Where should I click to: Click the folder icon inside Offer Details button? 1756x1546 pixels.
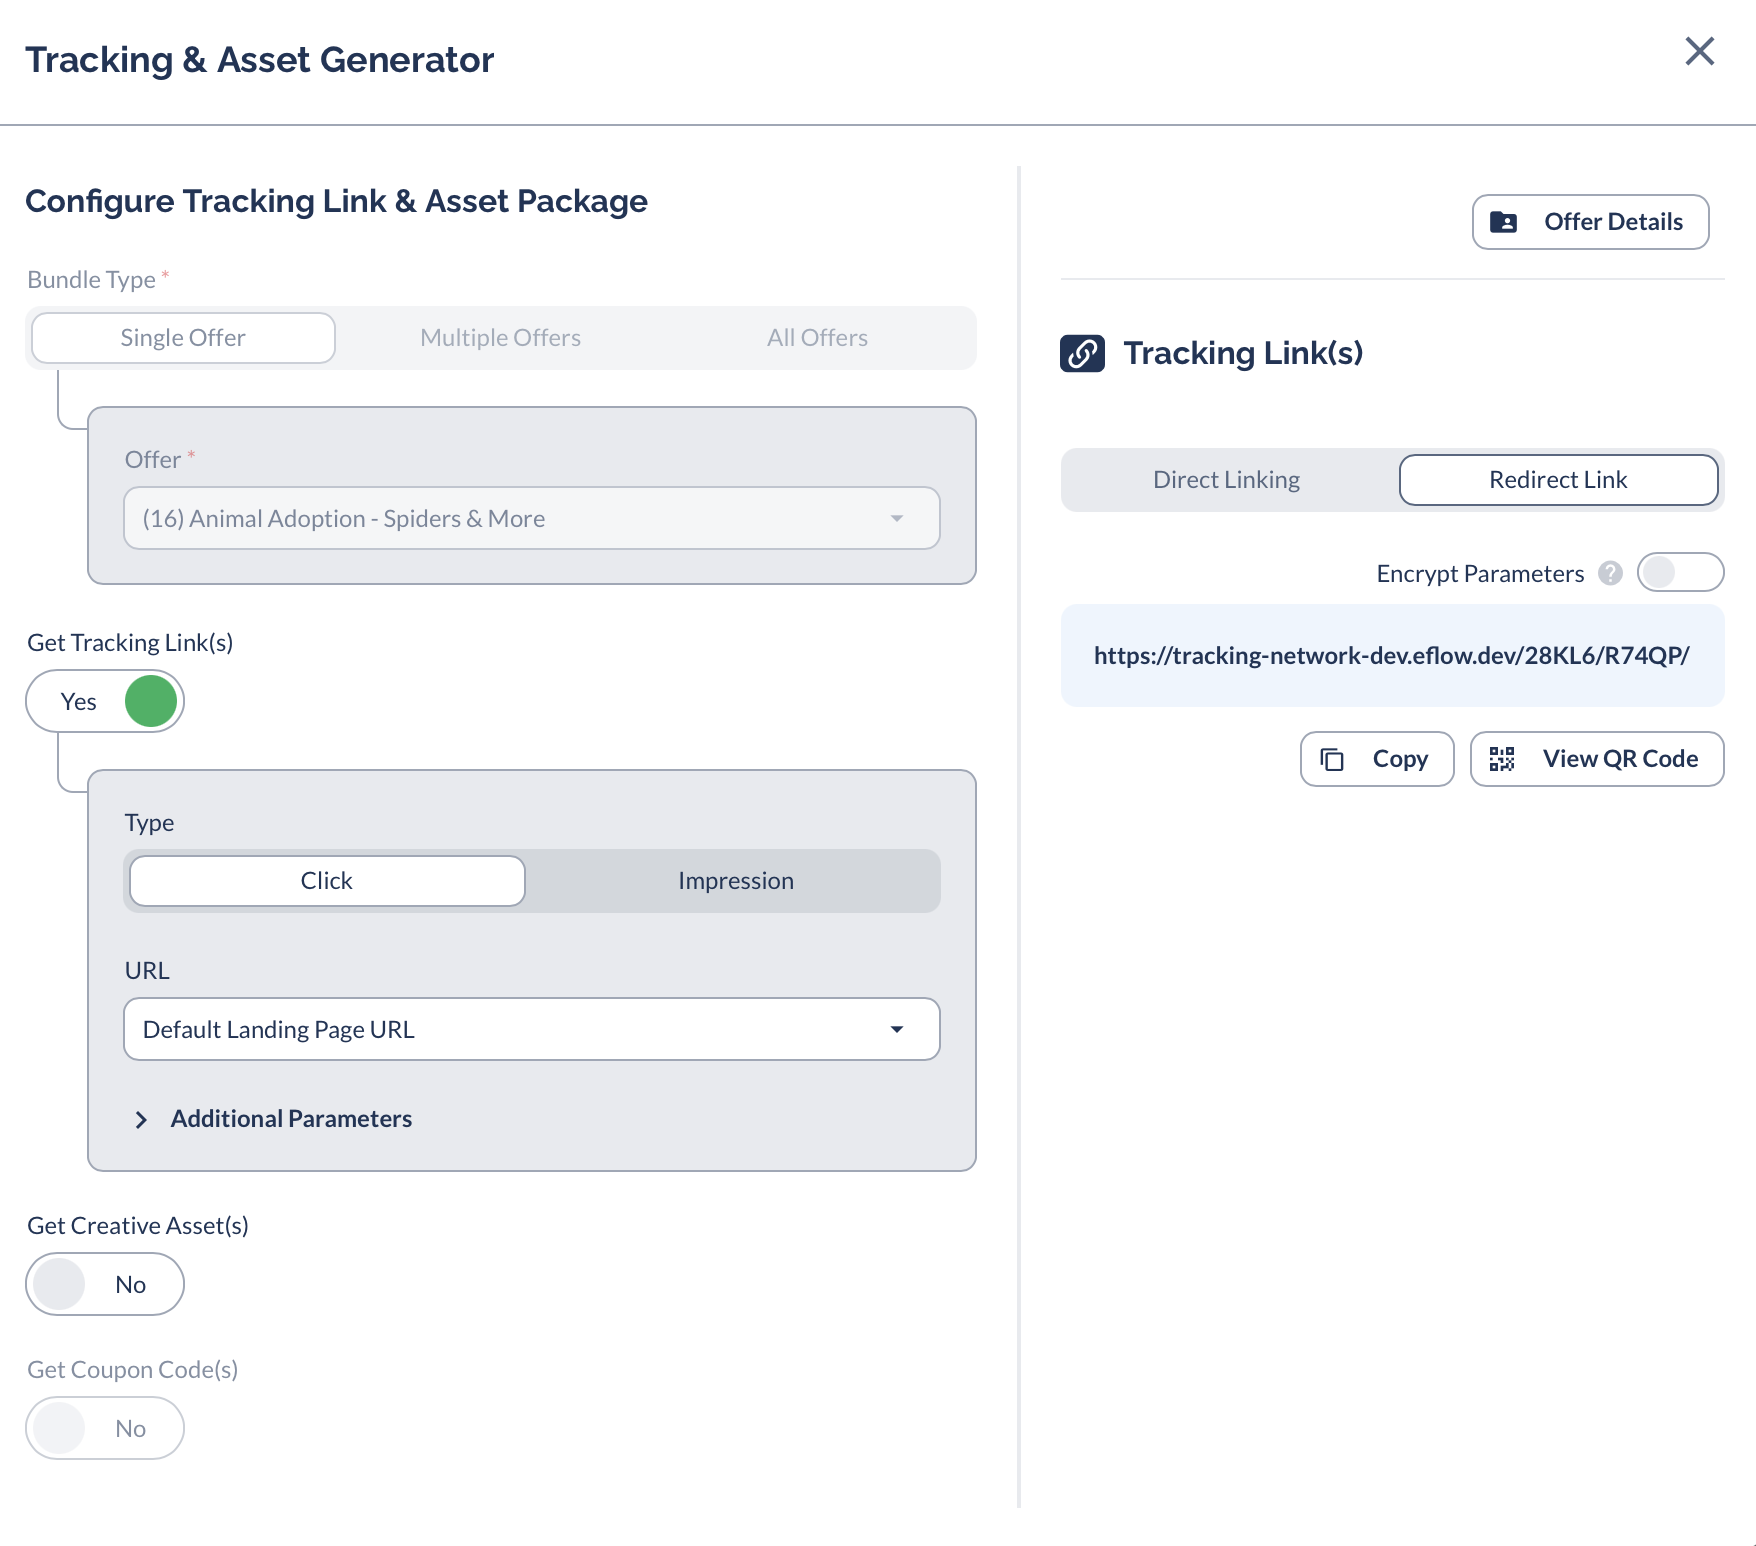(1506, 222)
